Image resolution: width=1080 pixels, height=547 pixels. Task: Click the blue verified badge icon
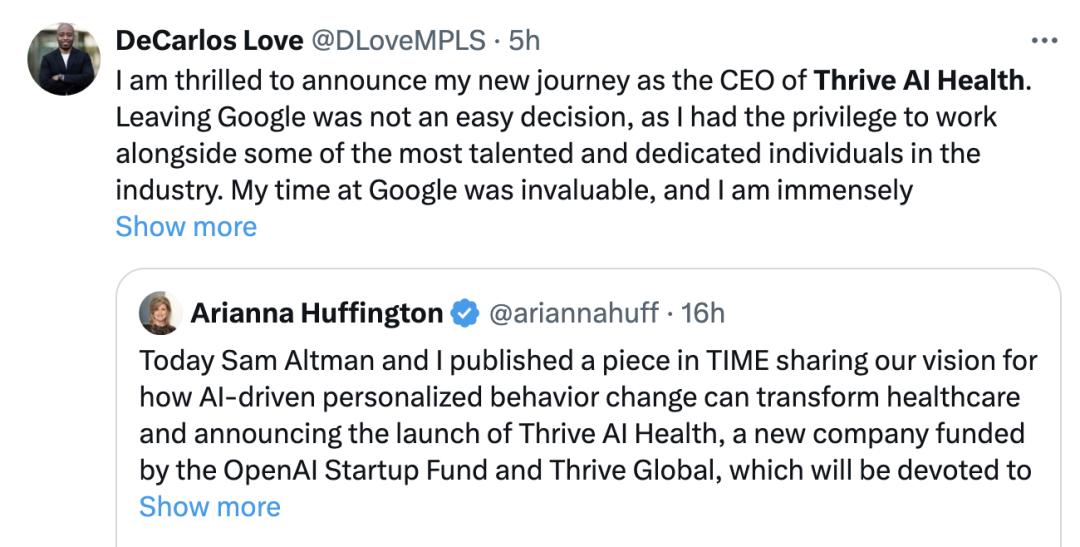pos(463,314)
